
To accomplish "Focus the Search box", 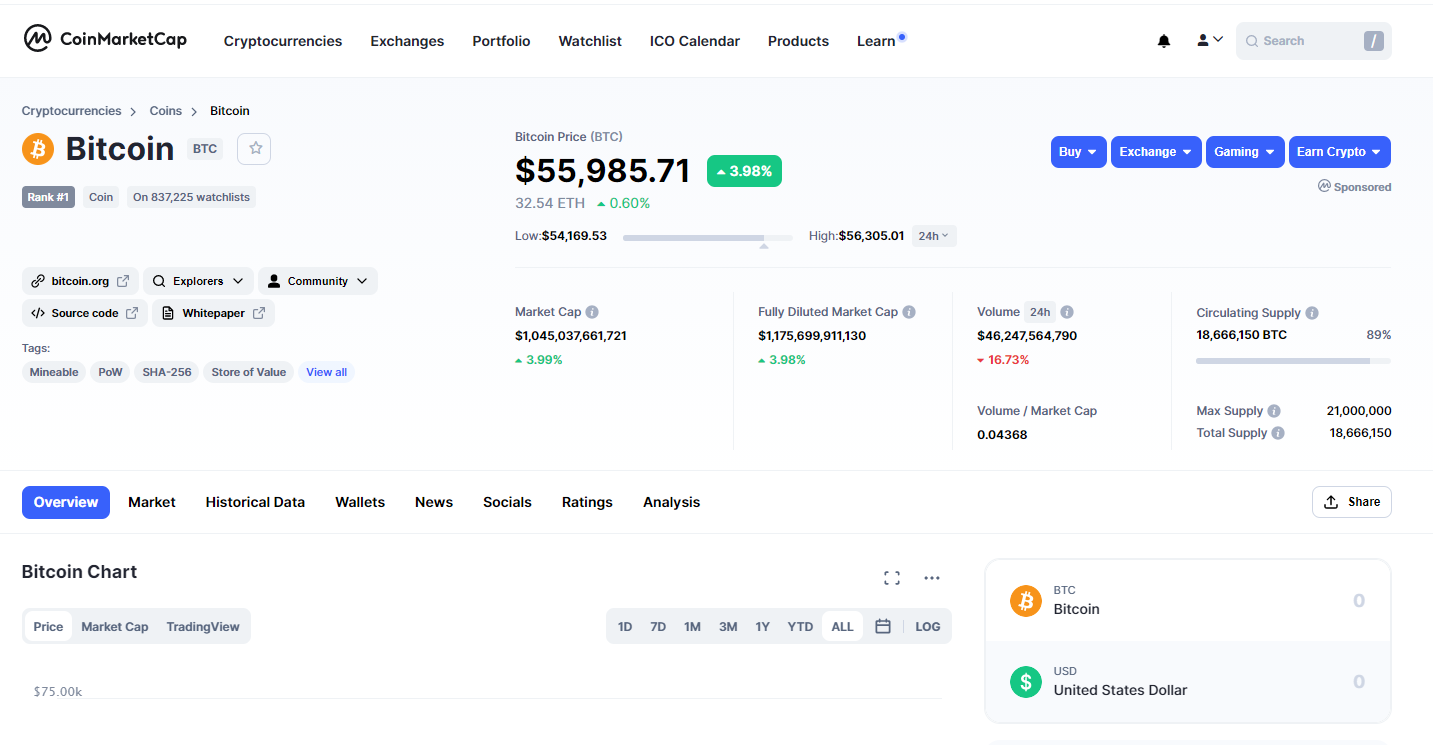I will pyautogui.click(x=1314, y=41).
